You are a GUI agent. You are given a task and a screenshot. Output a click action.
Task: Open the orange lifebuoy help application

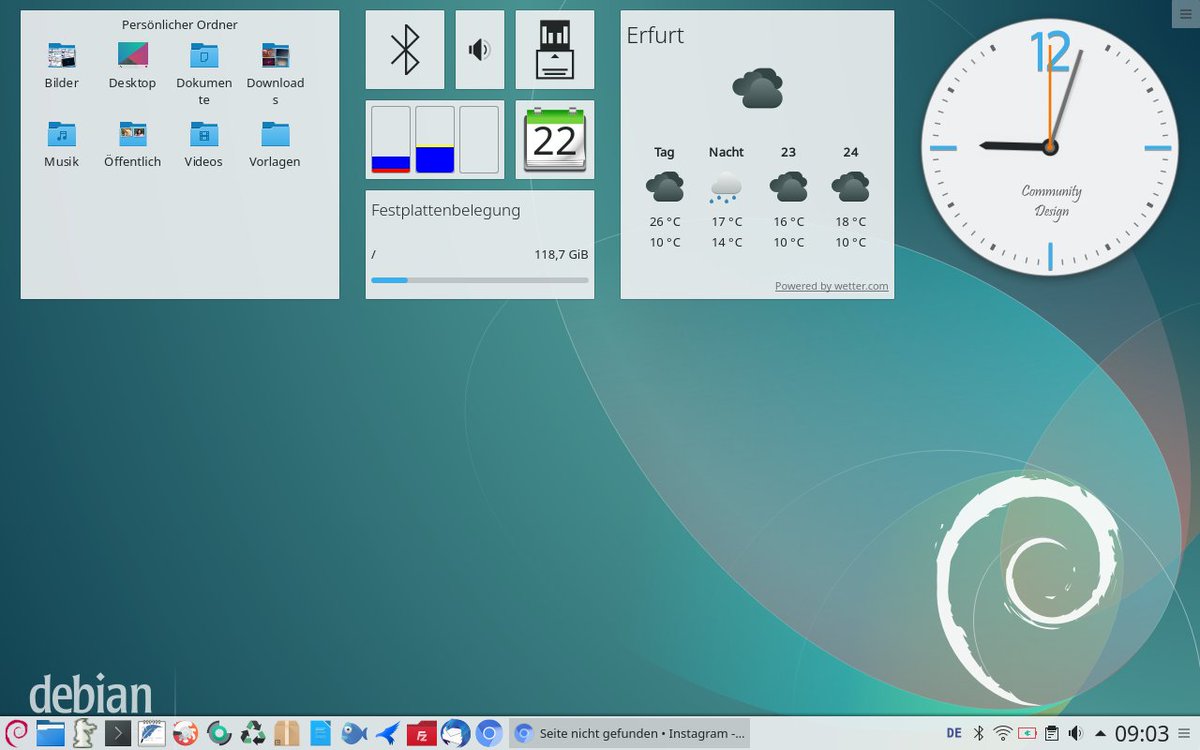tap(185, 733)
